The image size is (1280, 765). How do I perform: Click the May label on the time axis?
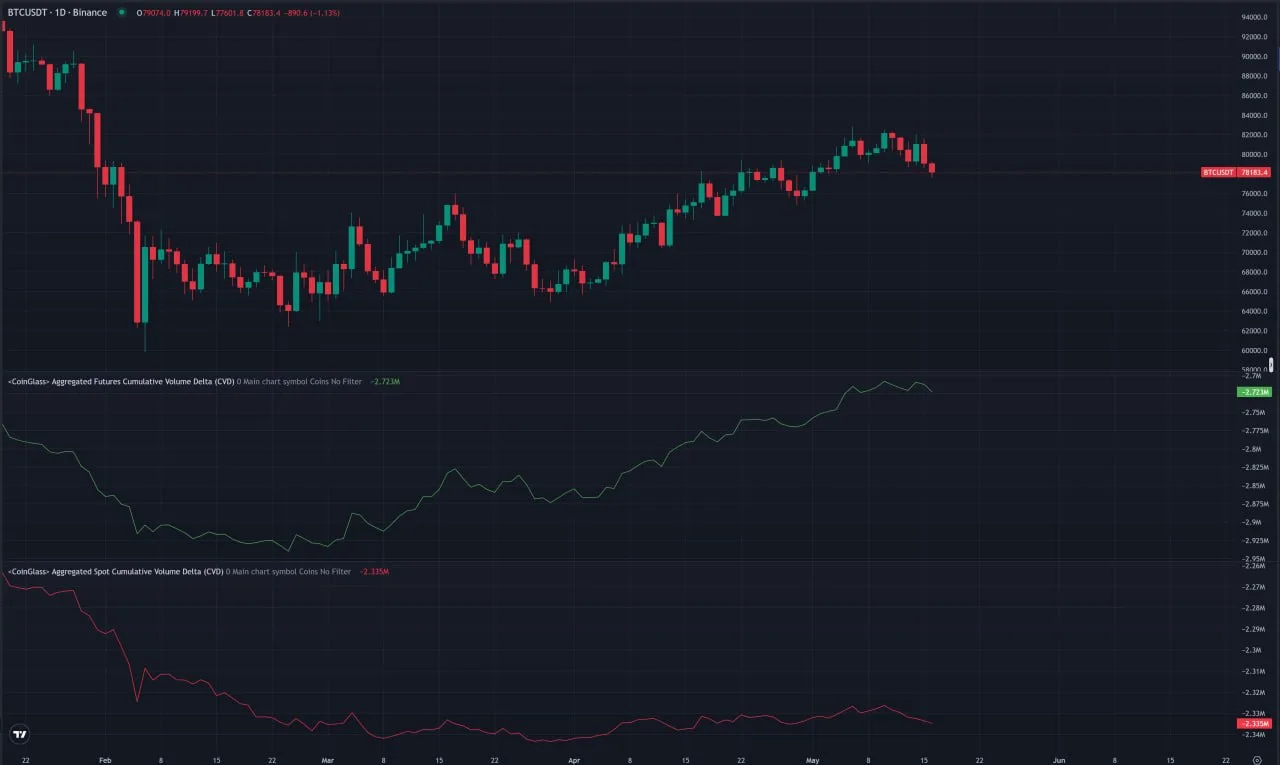point(812,760)
